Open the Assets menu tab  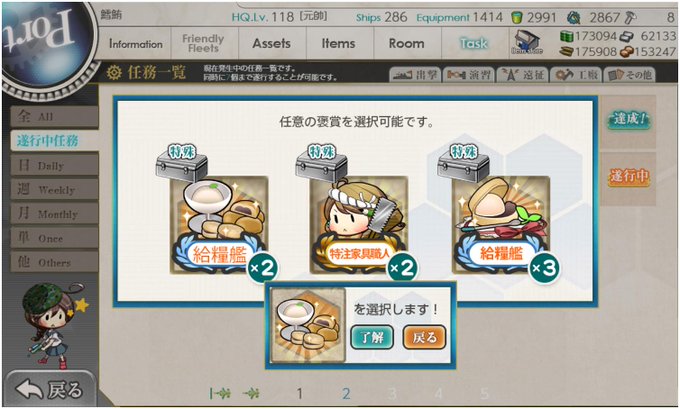pyautogui.click(x=272, y=43)
